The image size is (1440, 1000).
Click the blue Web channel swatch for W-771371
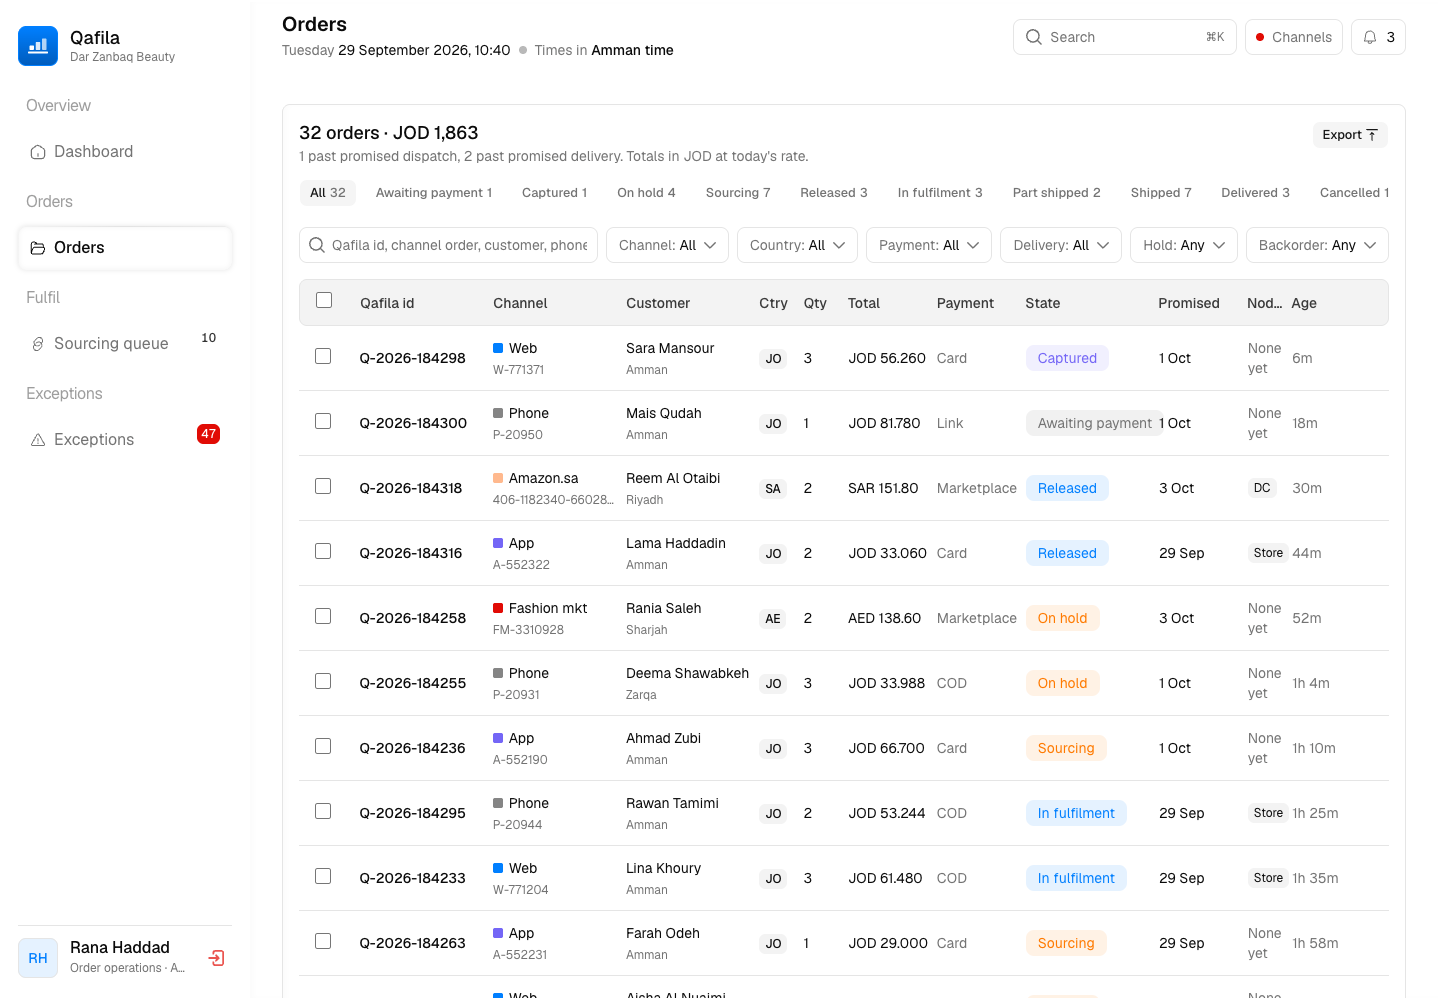click(x=498, y=348)
